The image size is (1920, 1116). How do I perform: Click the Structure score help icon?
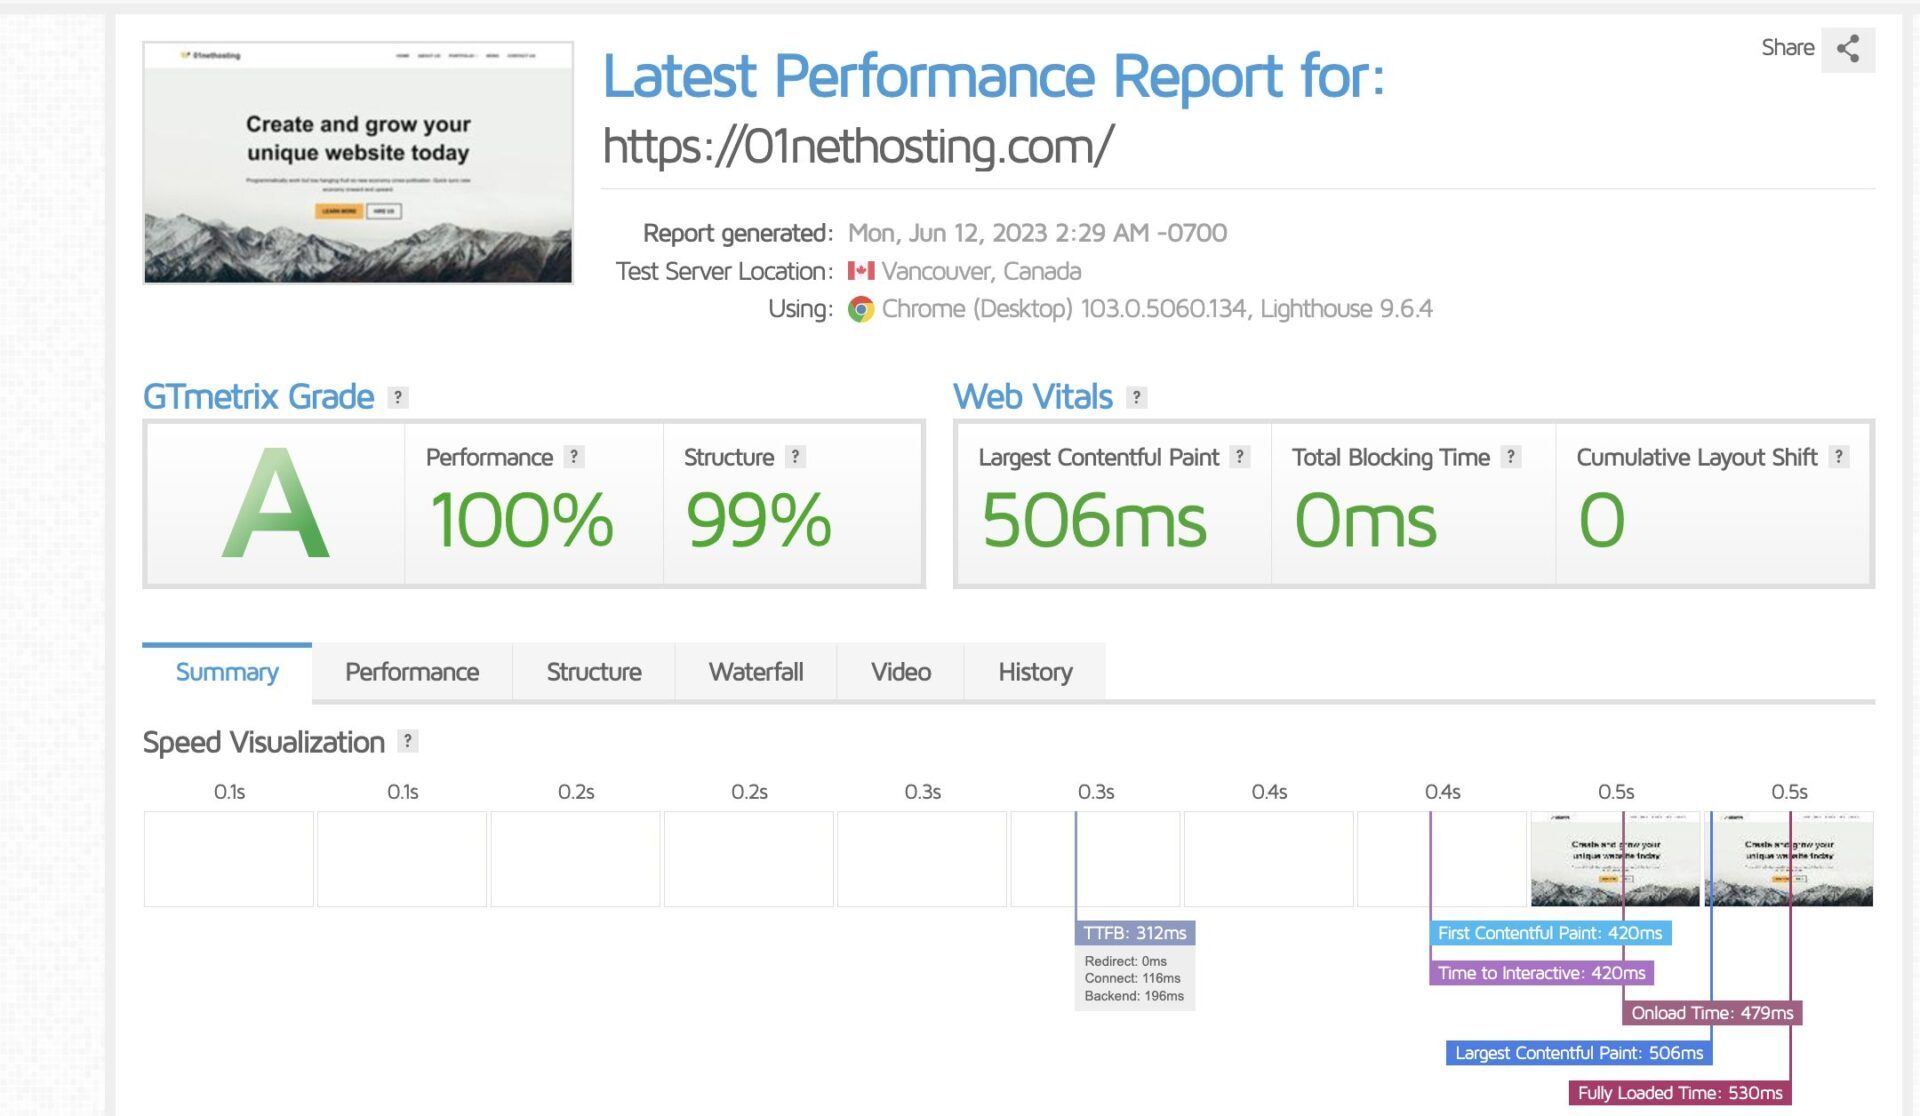pyautogui.click(x=795, y=457)
